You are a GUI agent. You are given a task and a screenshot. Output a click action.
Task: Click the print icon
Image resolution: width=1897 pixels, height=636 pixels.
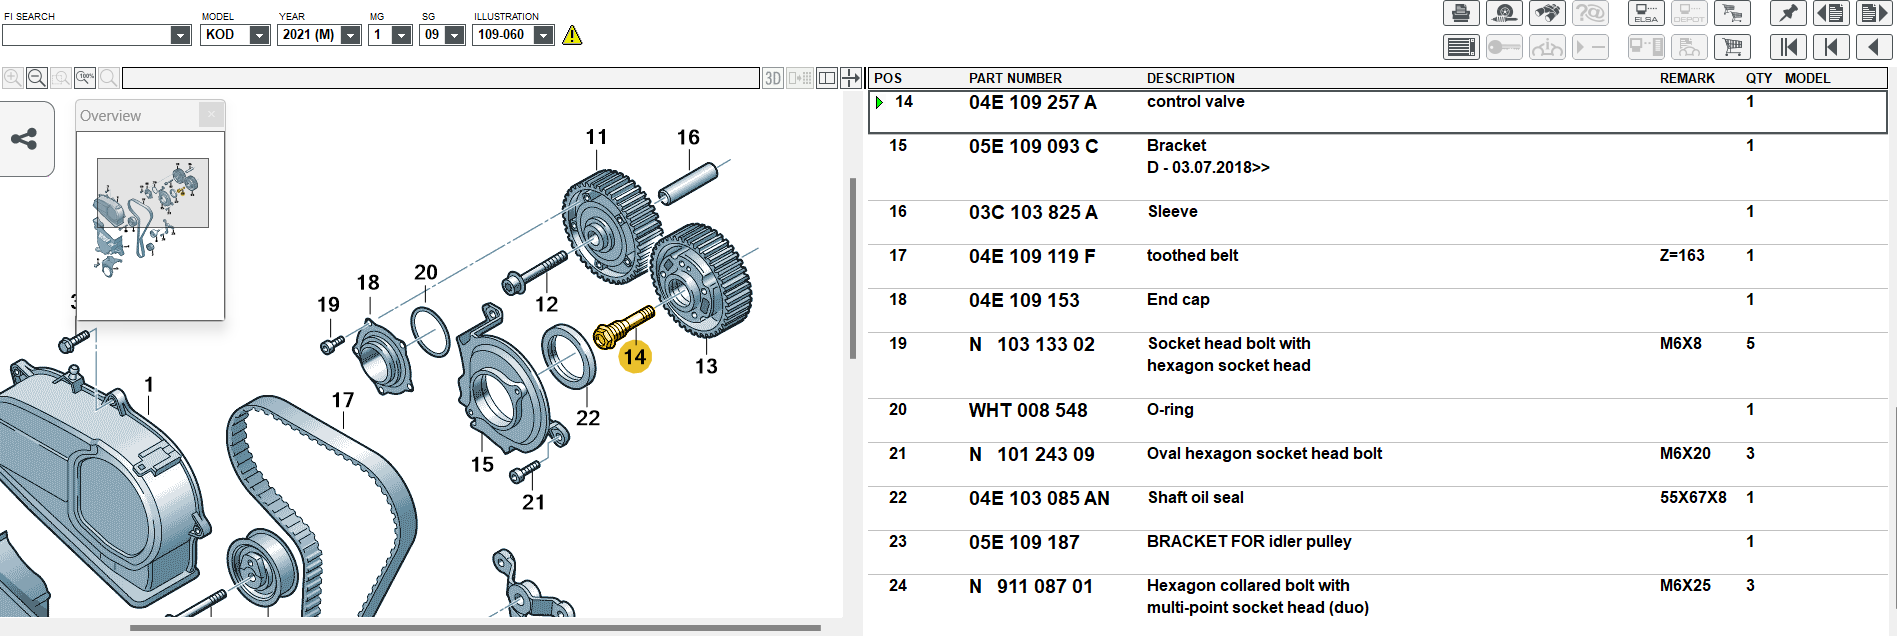tap(1461, 13)
